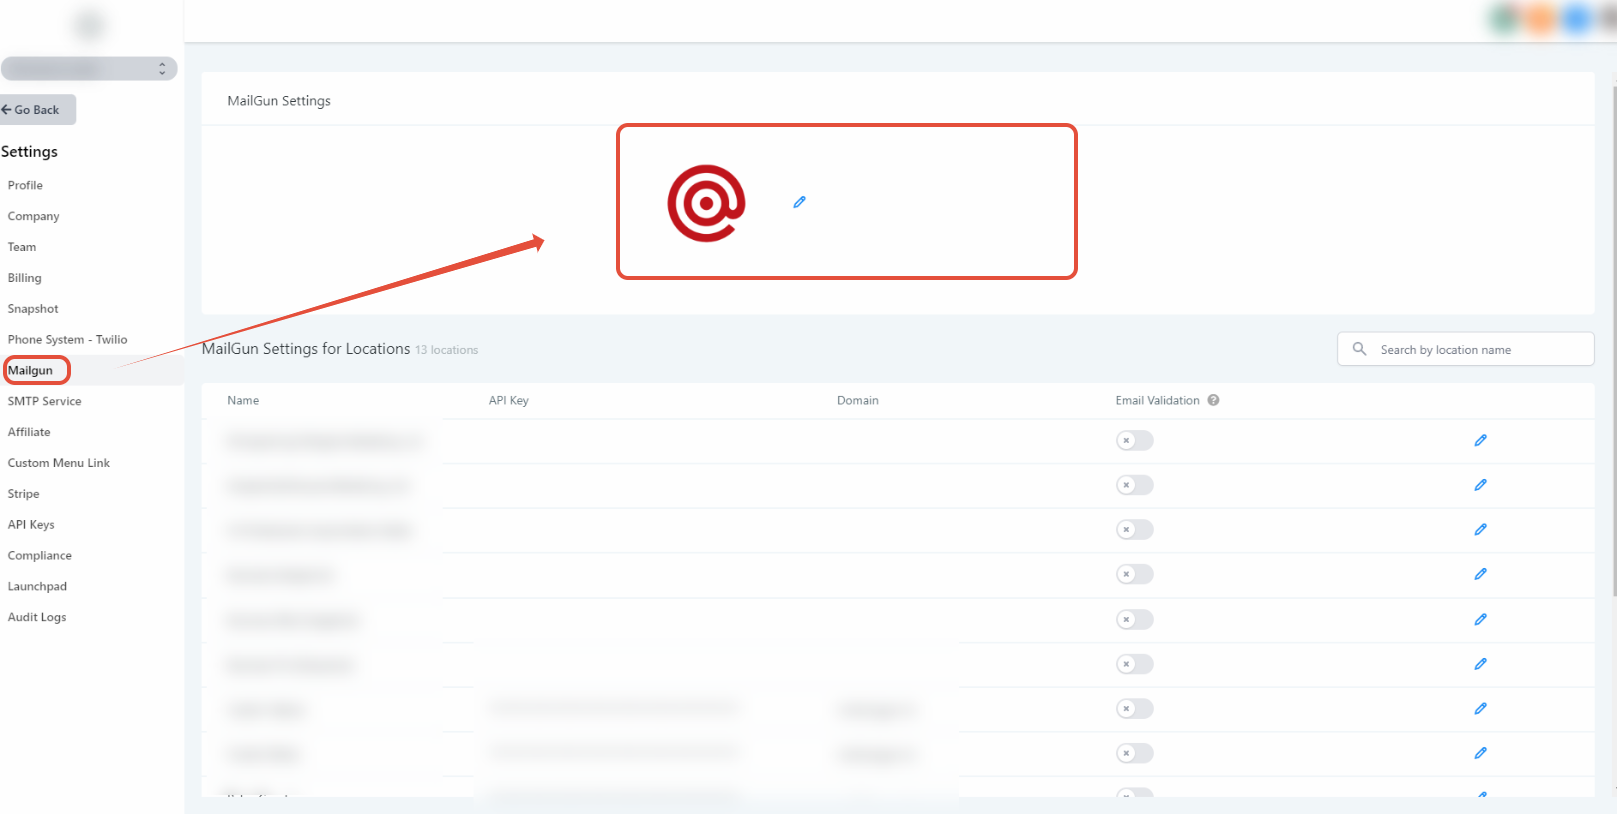Go to SMTP Service settings
The width and height of the screenshot is (1617, 814).
(x=44, y=401)
